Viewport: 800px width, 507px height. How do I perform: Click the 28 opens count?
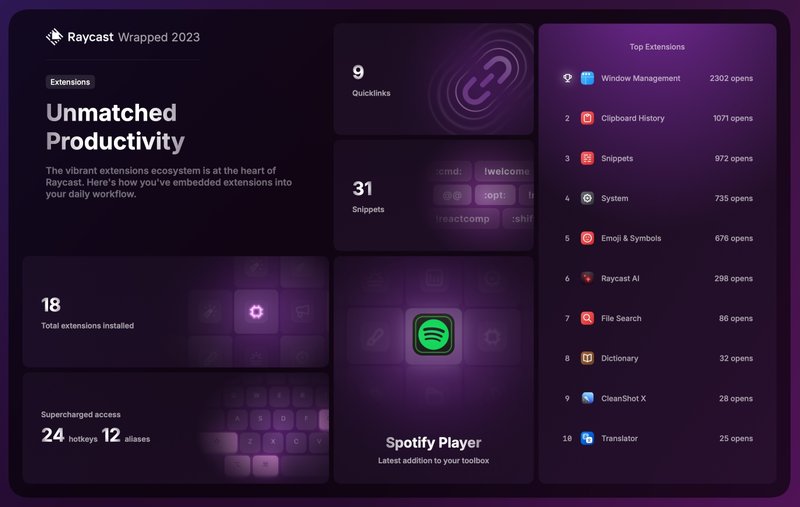tap(736, 398)
